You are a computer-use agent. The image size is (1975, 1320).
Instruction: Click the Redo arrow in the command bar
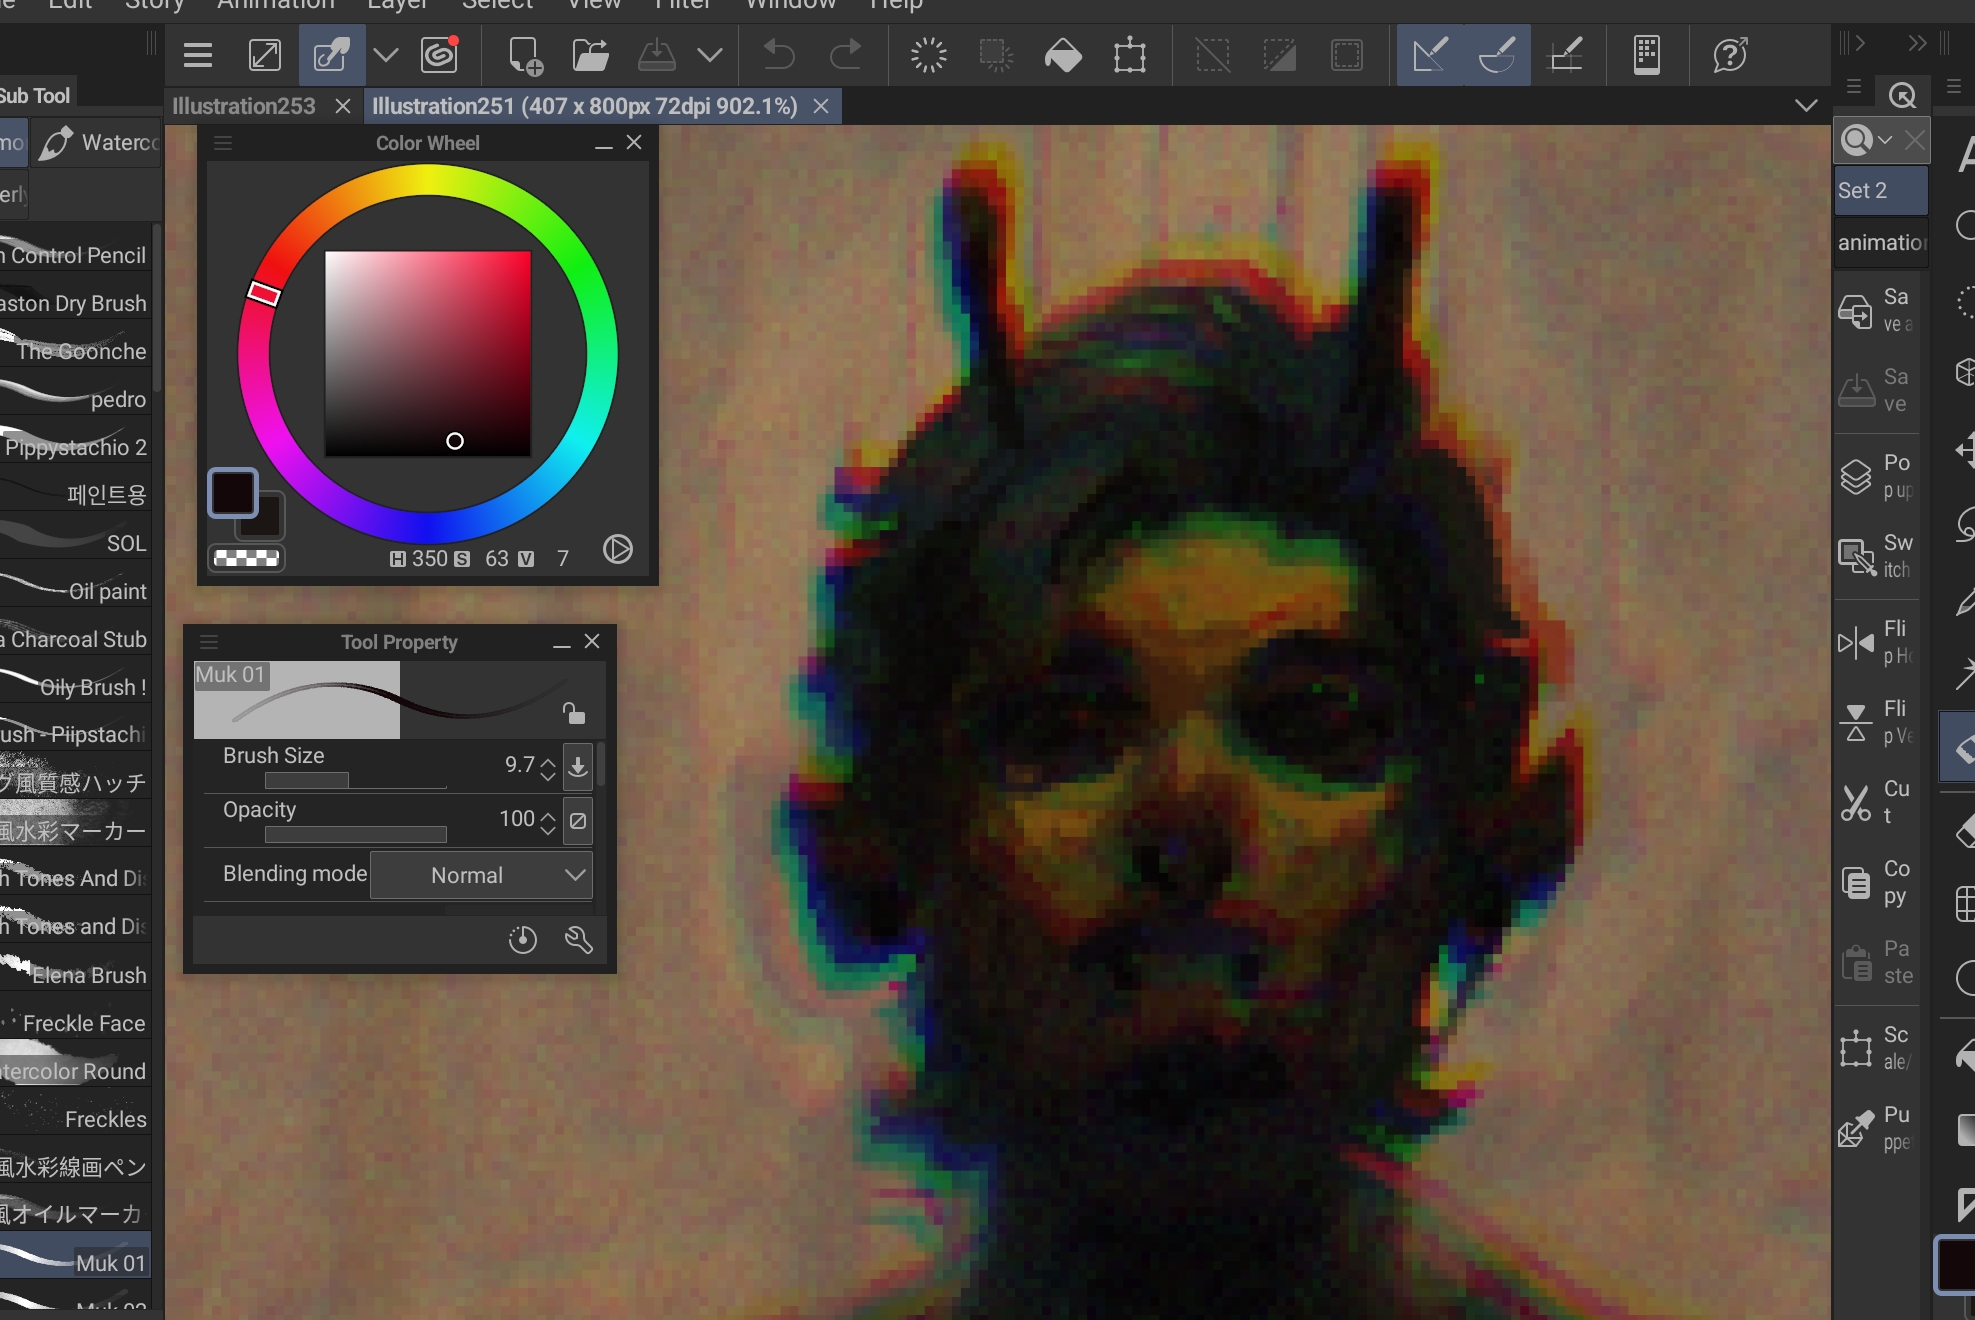pos(845,55)
